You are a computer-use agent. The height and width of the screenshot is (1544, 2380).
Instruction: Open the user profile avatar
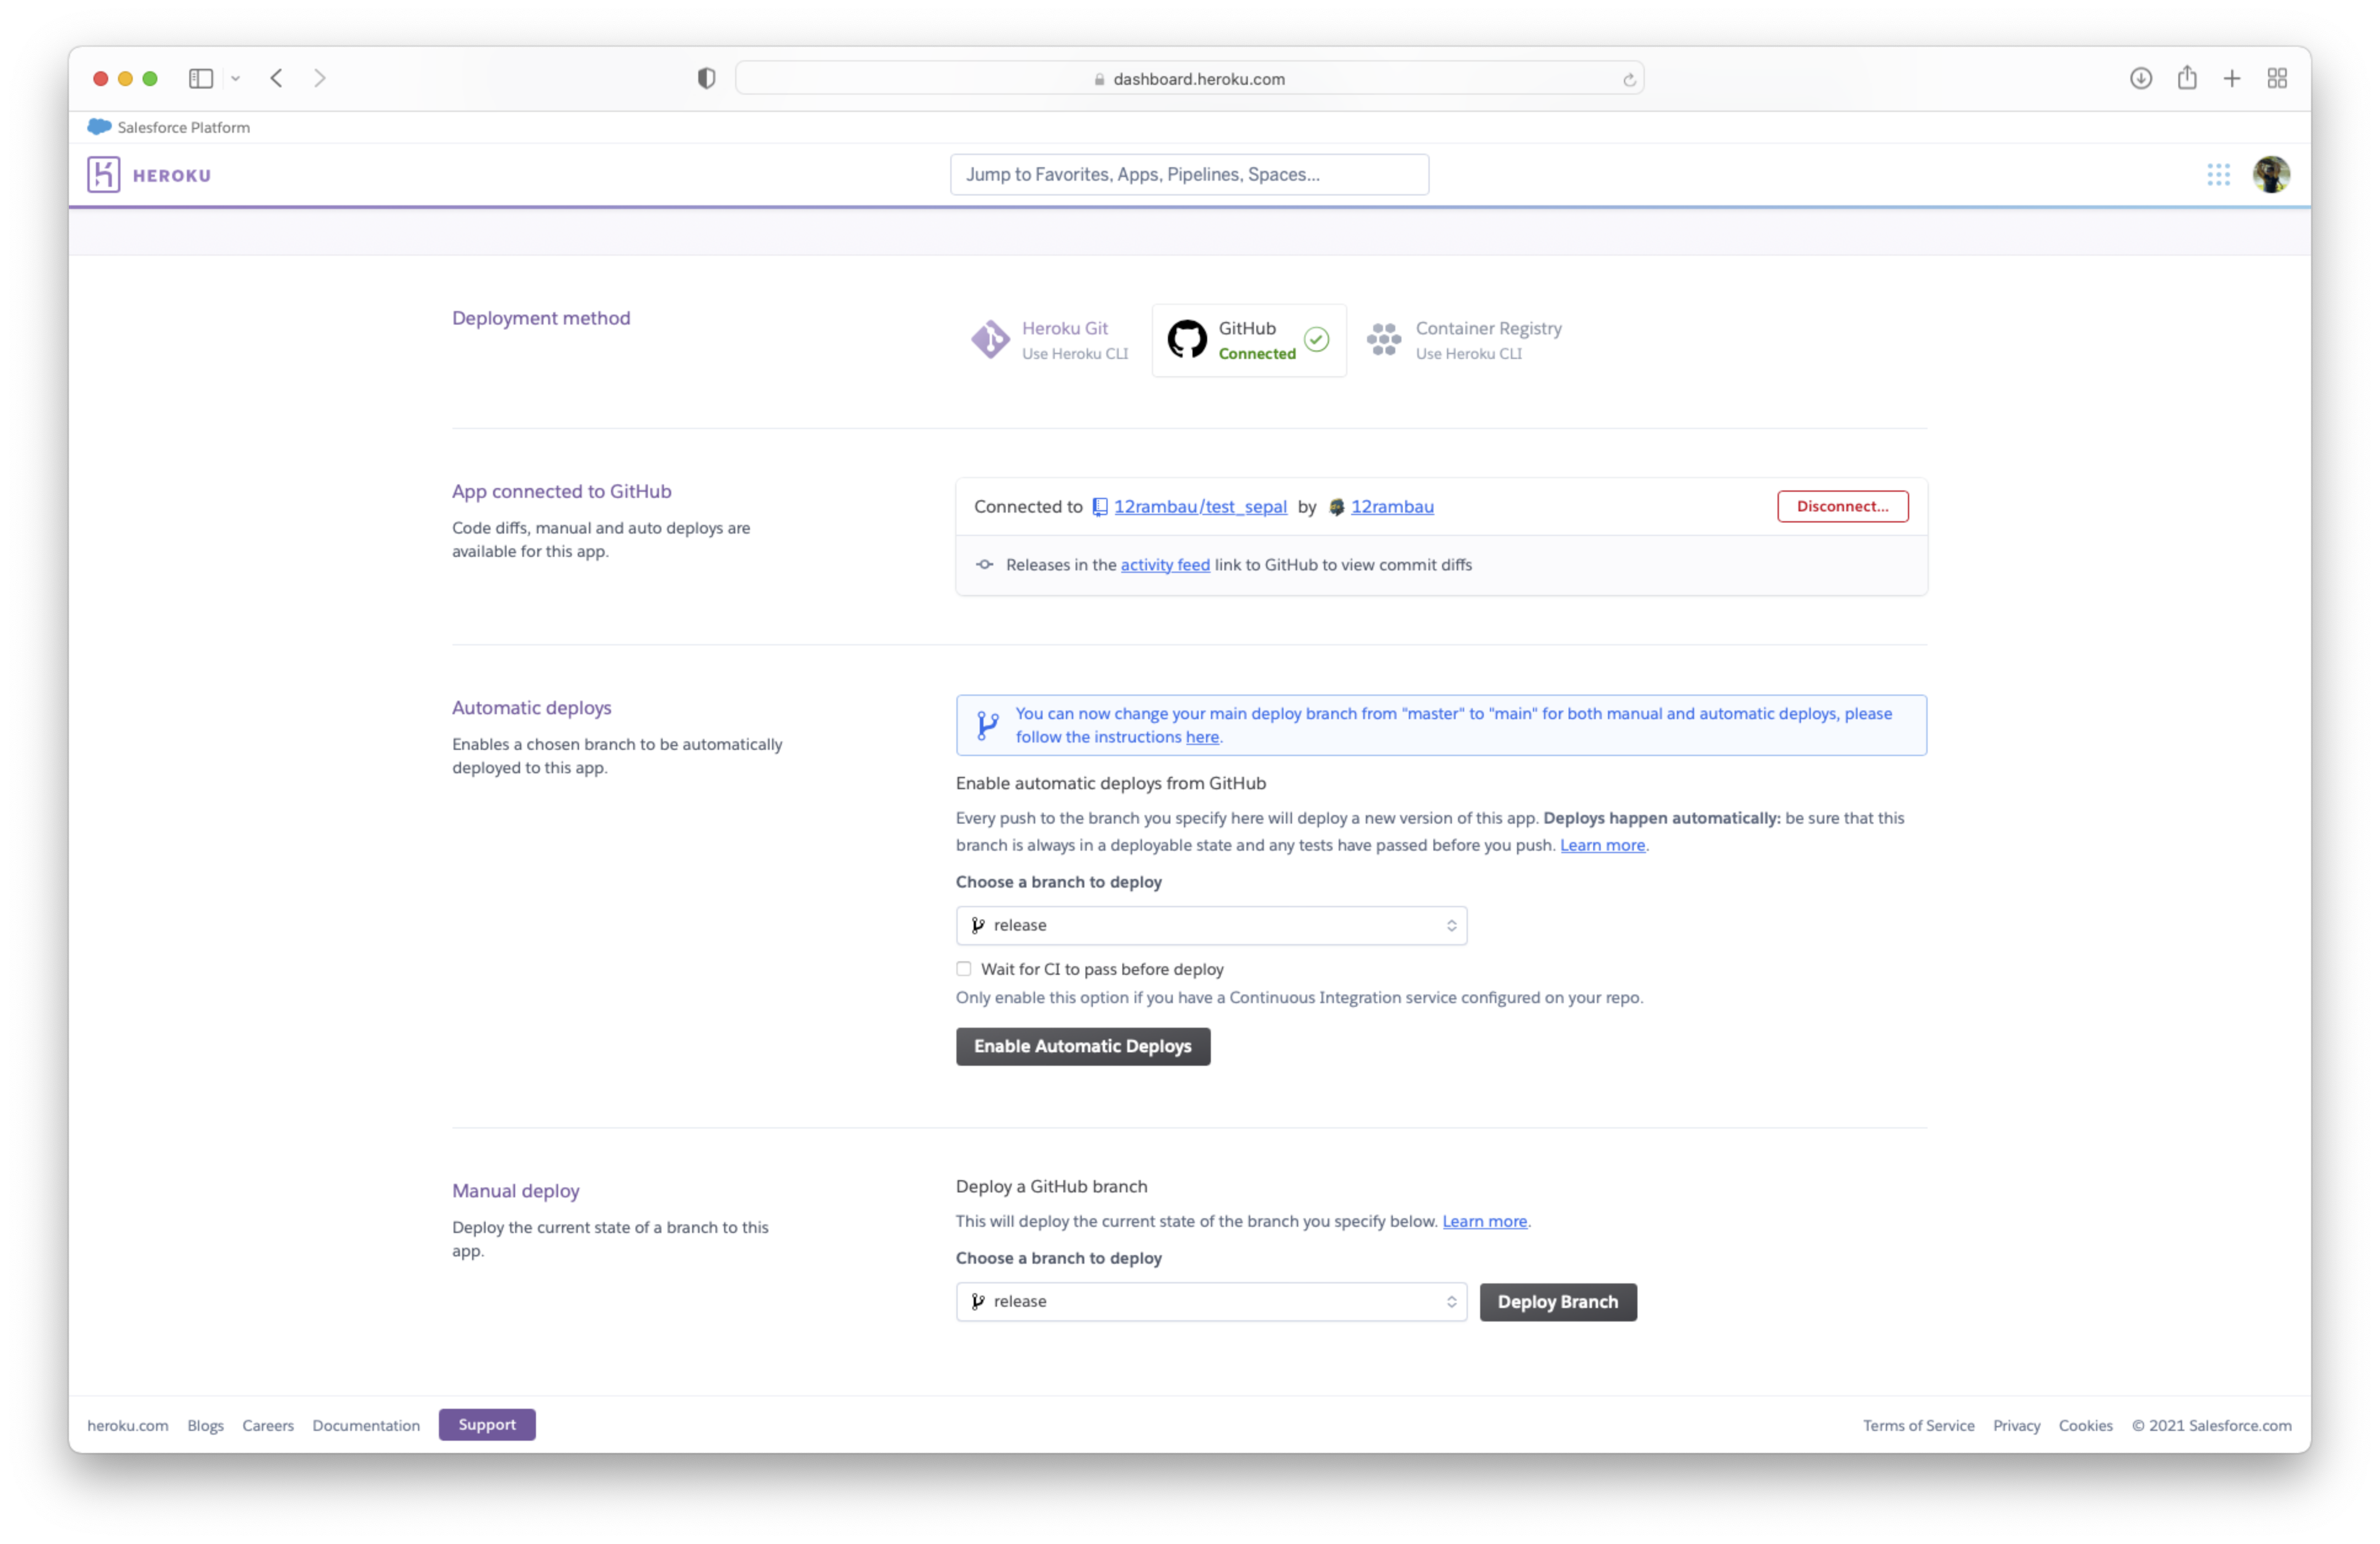pos(2271,175)
